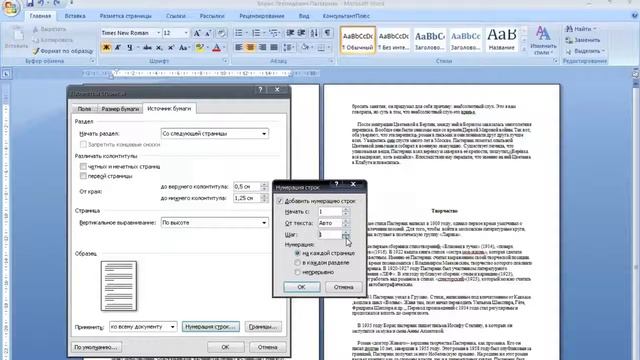Click the 'Начать с' input field
Screen dimensions: 640x360
coord(330,212)
